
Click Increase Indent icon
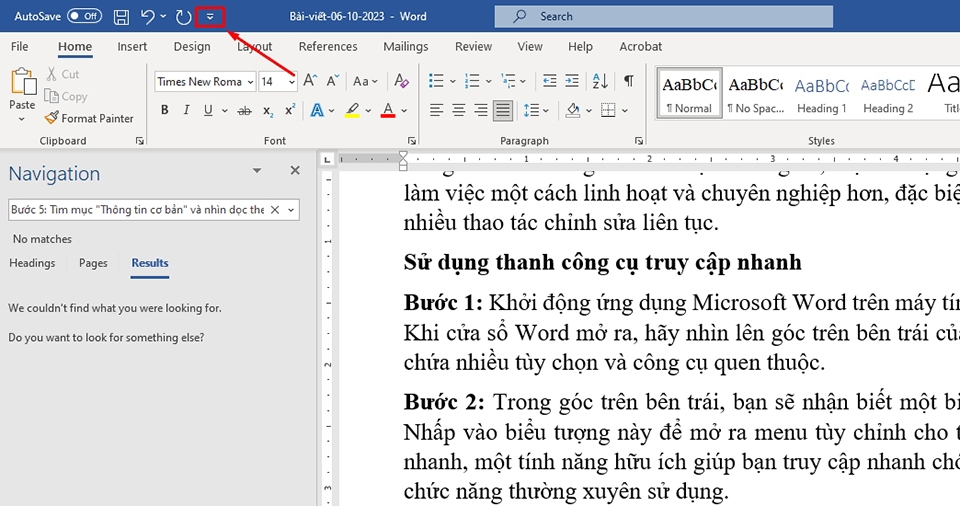572,81
